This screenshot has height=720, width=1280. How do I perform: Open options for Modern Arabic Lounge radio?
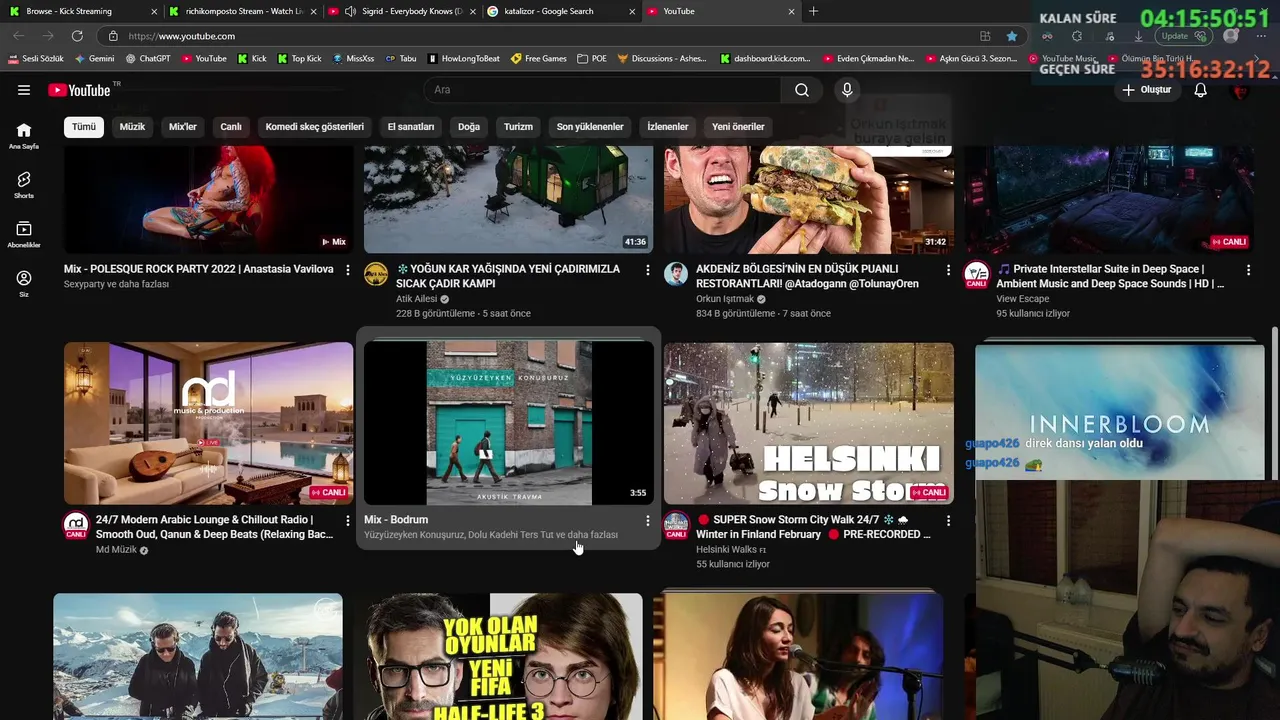point(348,521)
